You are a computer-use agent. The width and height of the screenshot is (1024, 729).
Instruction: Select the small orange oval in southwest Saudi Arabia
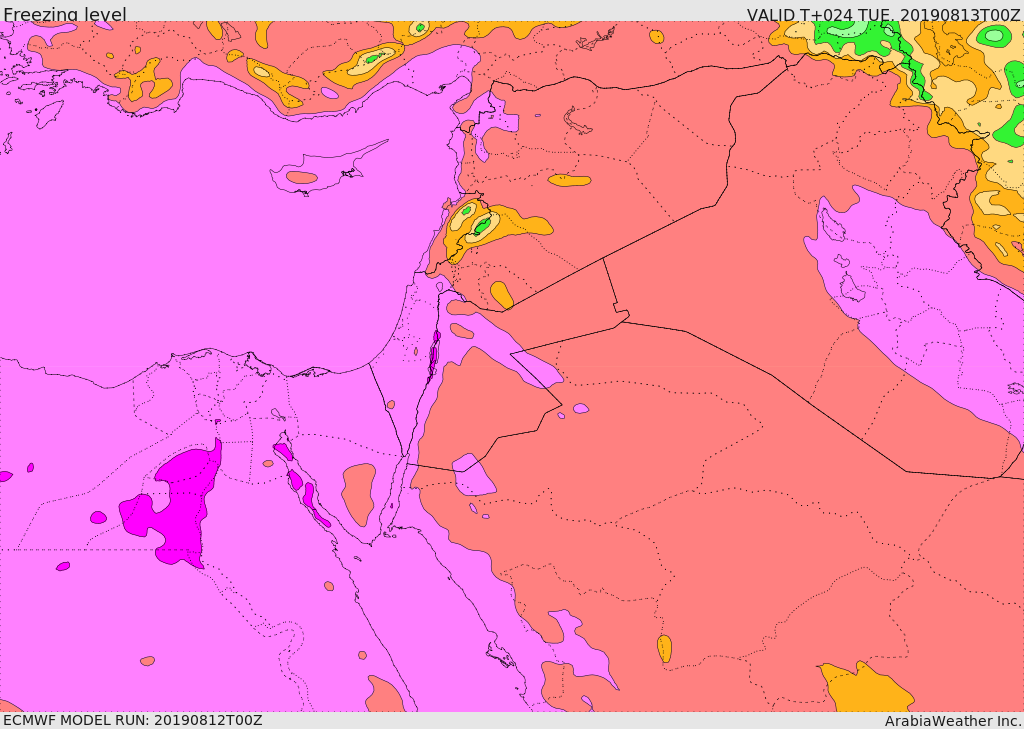(664, 649)
